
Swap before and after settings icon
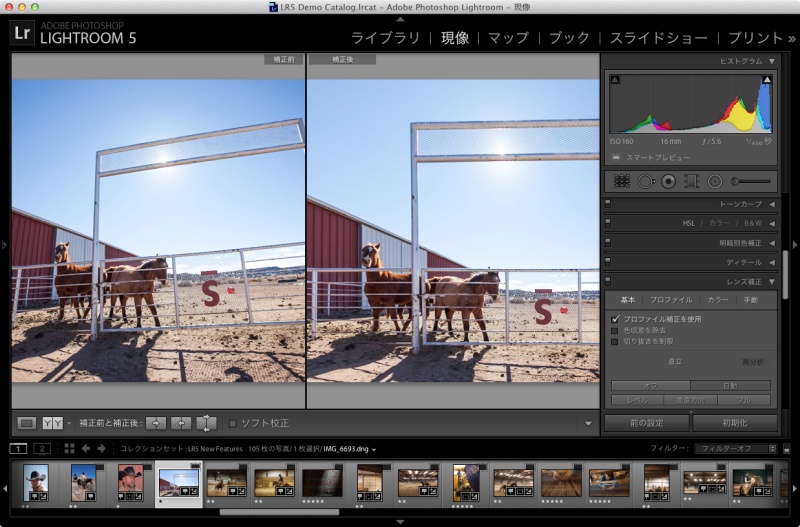click(x=206, y=423)
